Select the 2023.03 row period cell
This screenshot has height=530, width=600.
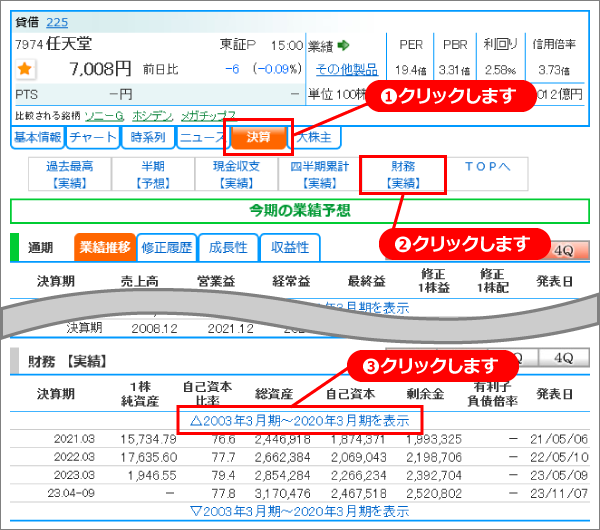click(x=74, y=475)
